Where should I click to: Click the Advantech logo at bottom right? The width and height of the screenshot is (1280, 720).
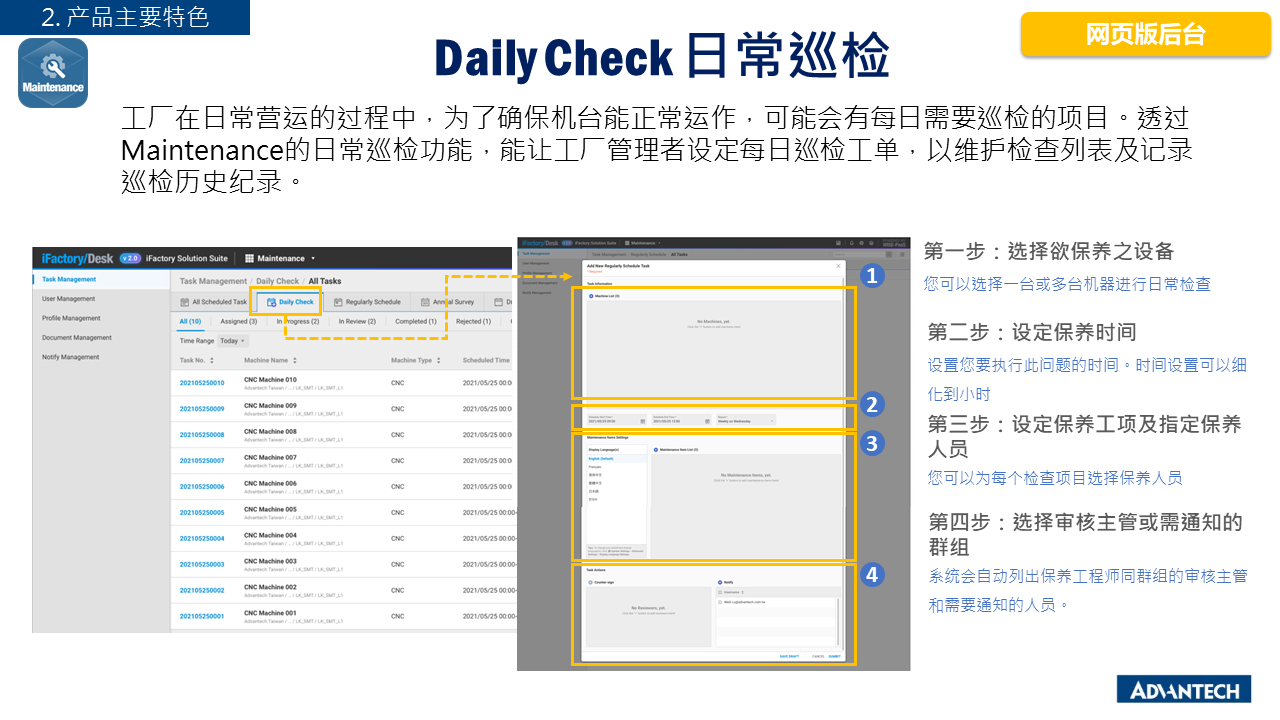click(x=1185, y=690)
